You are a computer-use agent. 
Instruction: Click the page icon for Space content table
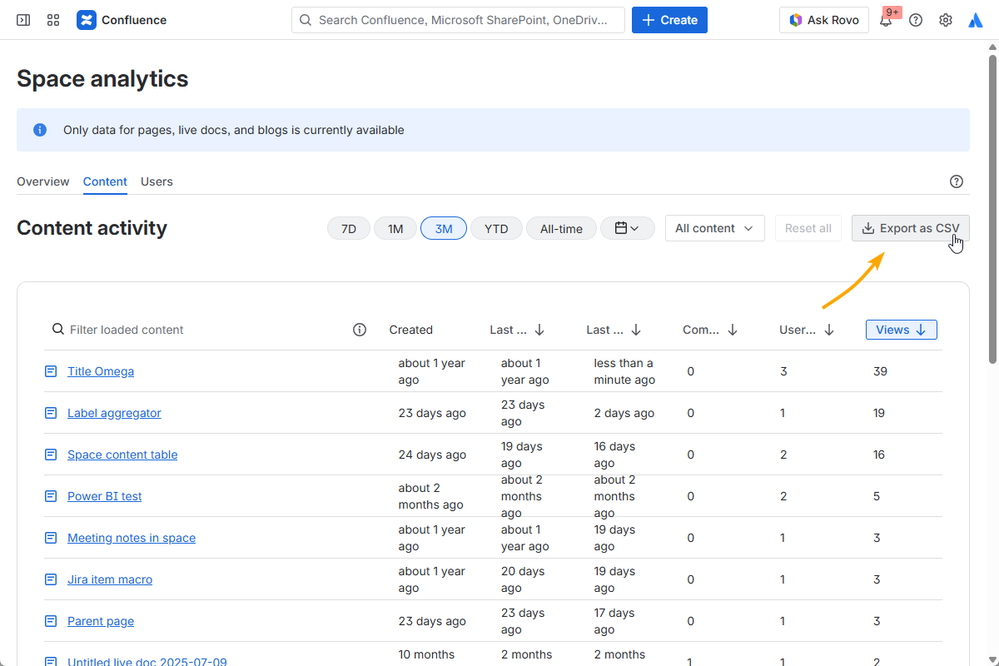pos(51,454)
